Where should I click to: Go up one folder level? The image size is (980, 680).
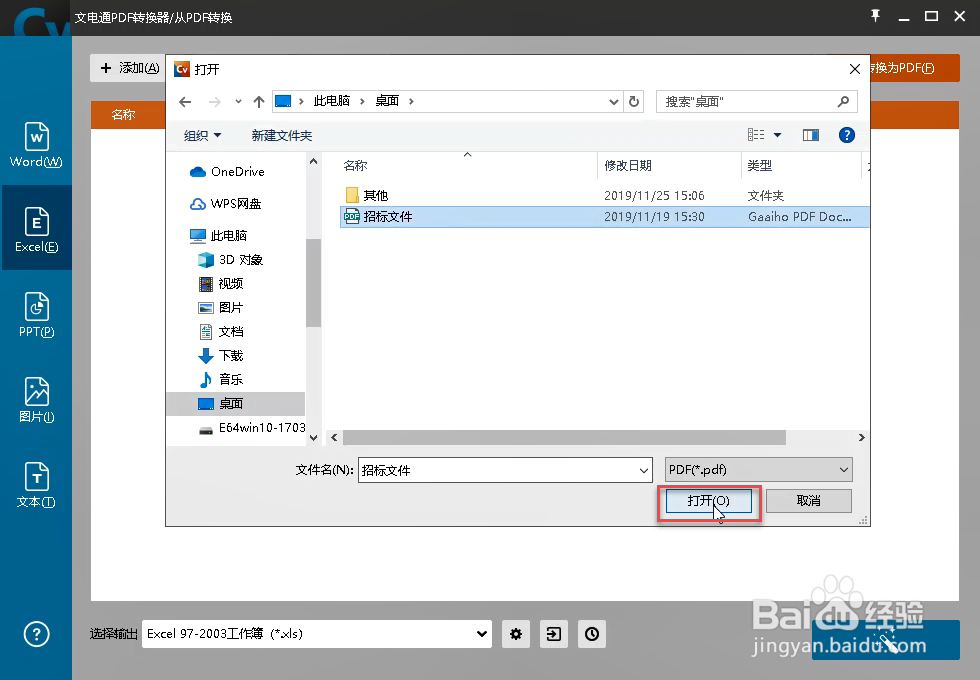click(x=259, y=101)
